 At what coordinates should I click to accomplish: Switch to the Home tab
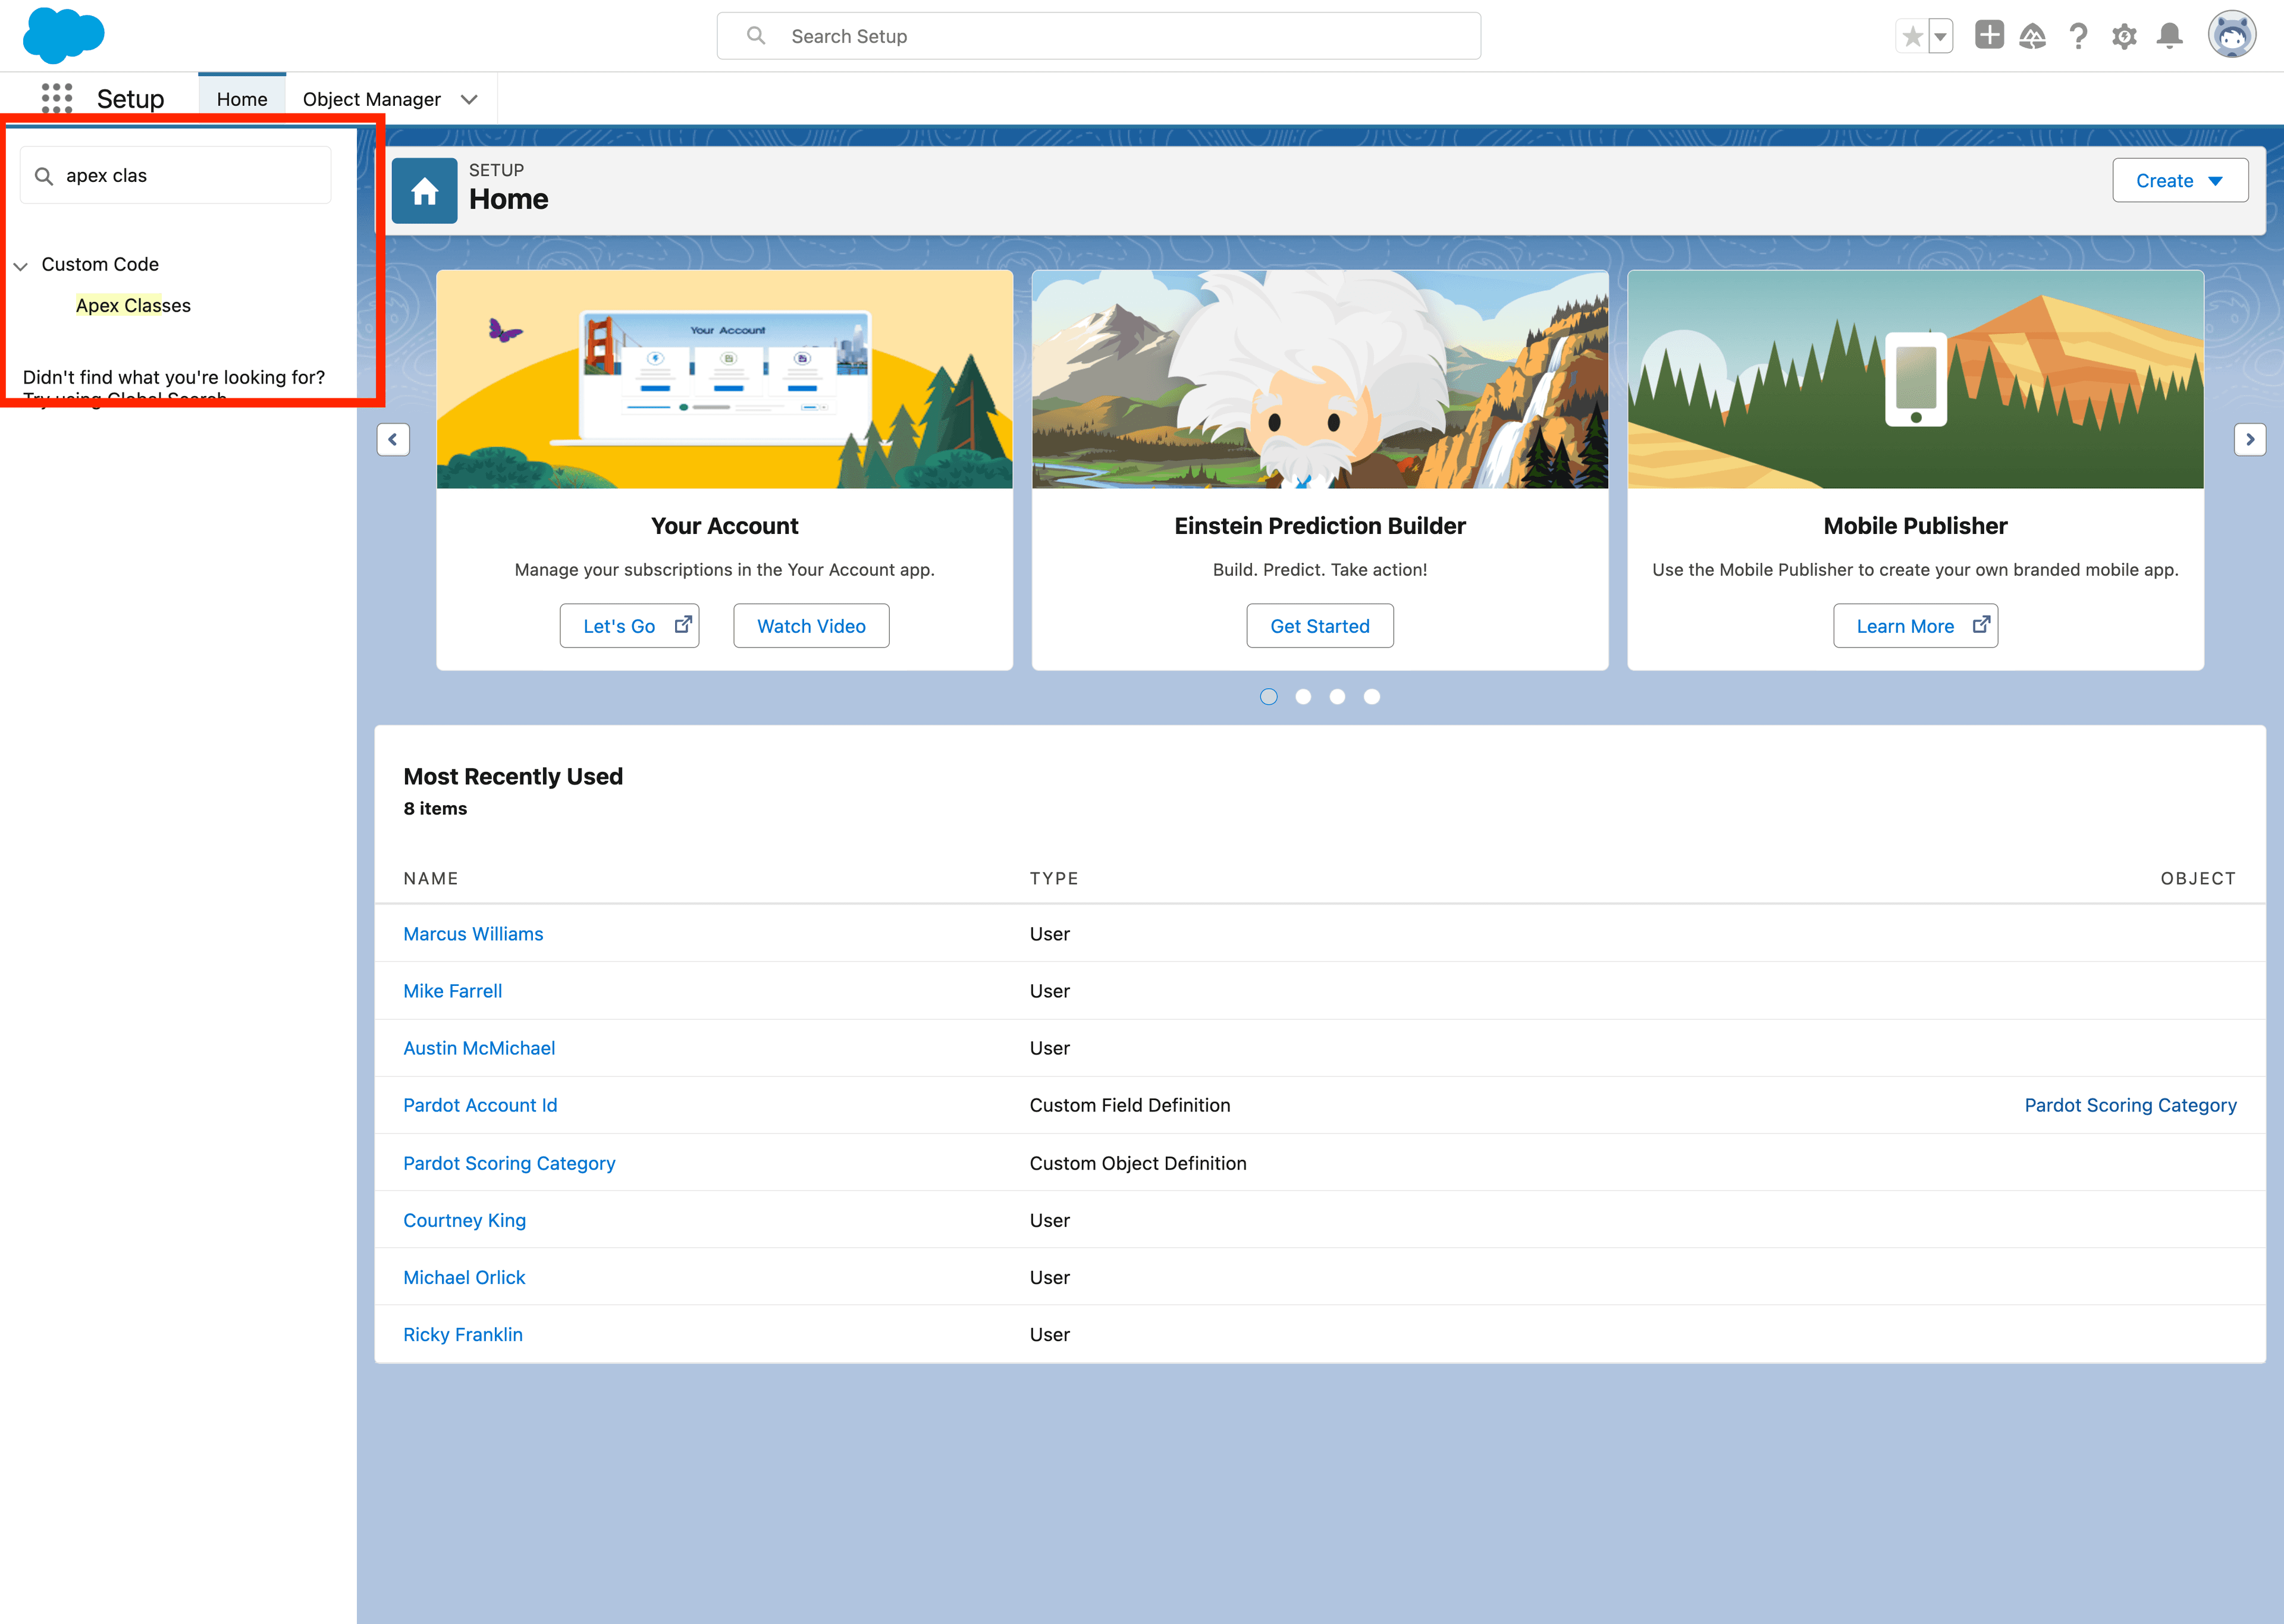point(242,99)
